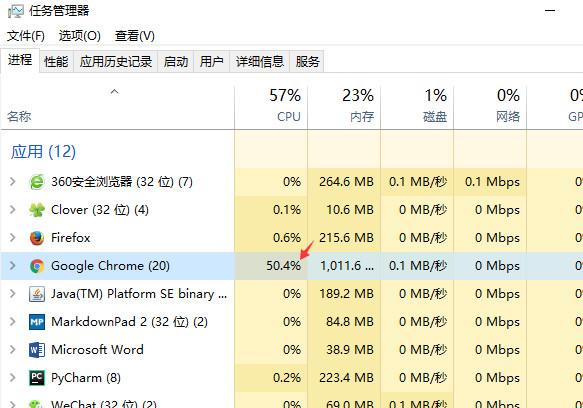Click the Firefox process icon
This screenshot has height=408, width=583.
37,238
